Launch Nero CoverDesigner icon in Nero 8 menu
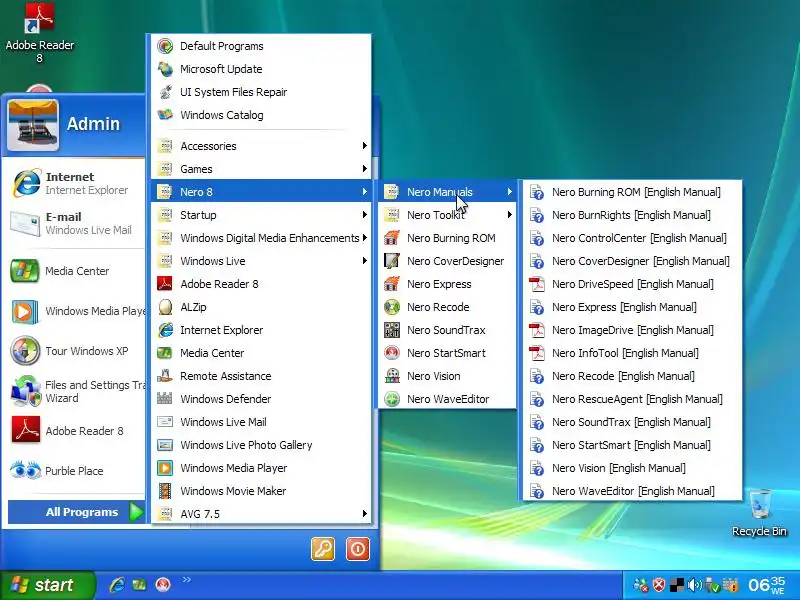 392,261
